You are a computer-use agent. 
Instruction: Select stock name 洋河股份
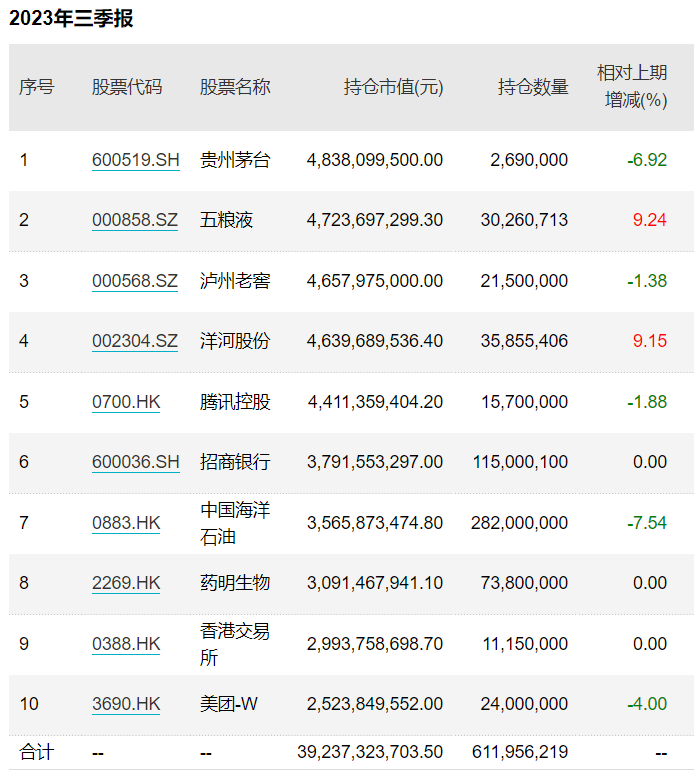[235, 341]
